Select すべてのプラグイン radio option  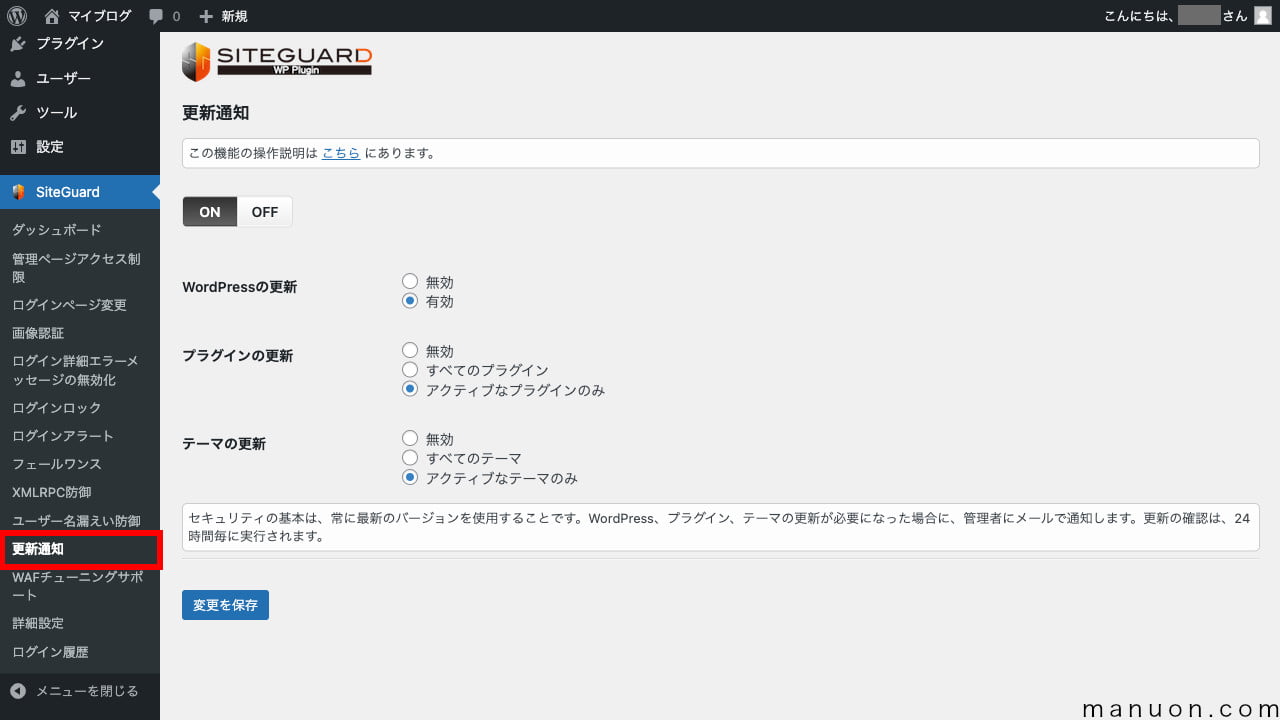(x=410, y=370)
